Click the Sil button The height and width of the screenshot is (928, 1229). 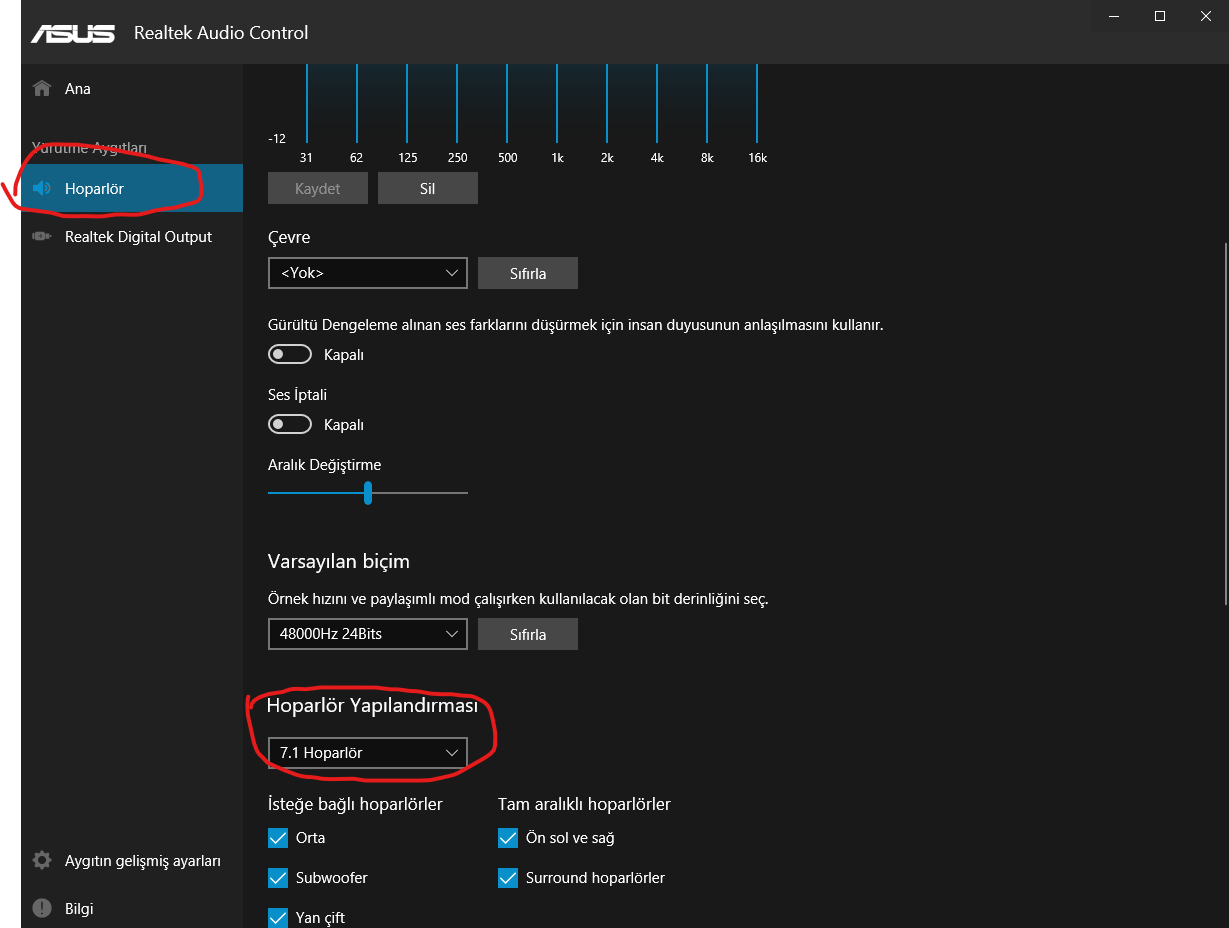(x=428, y=189)
